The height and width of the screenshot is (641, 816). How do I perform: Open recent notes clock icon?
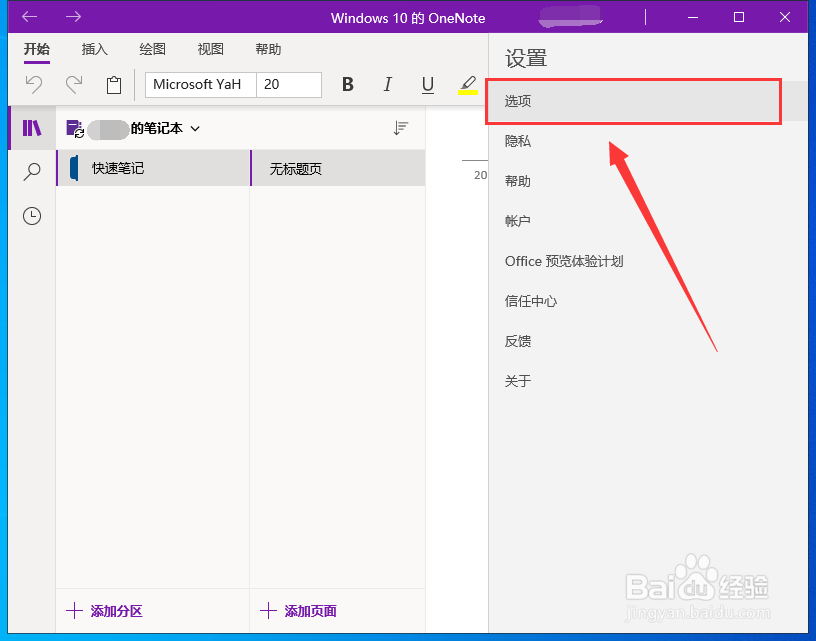pos(32,215)
